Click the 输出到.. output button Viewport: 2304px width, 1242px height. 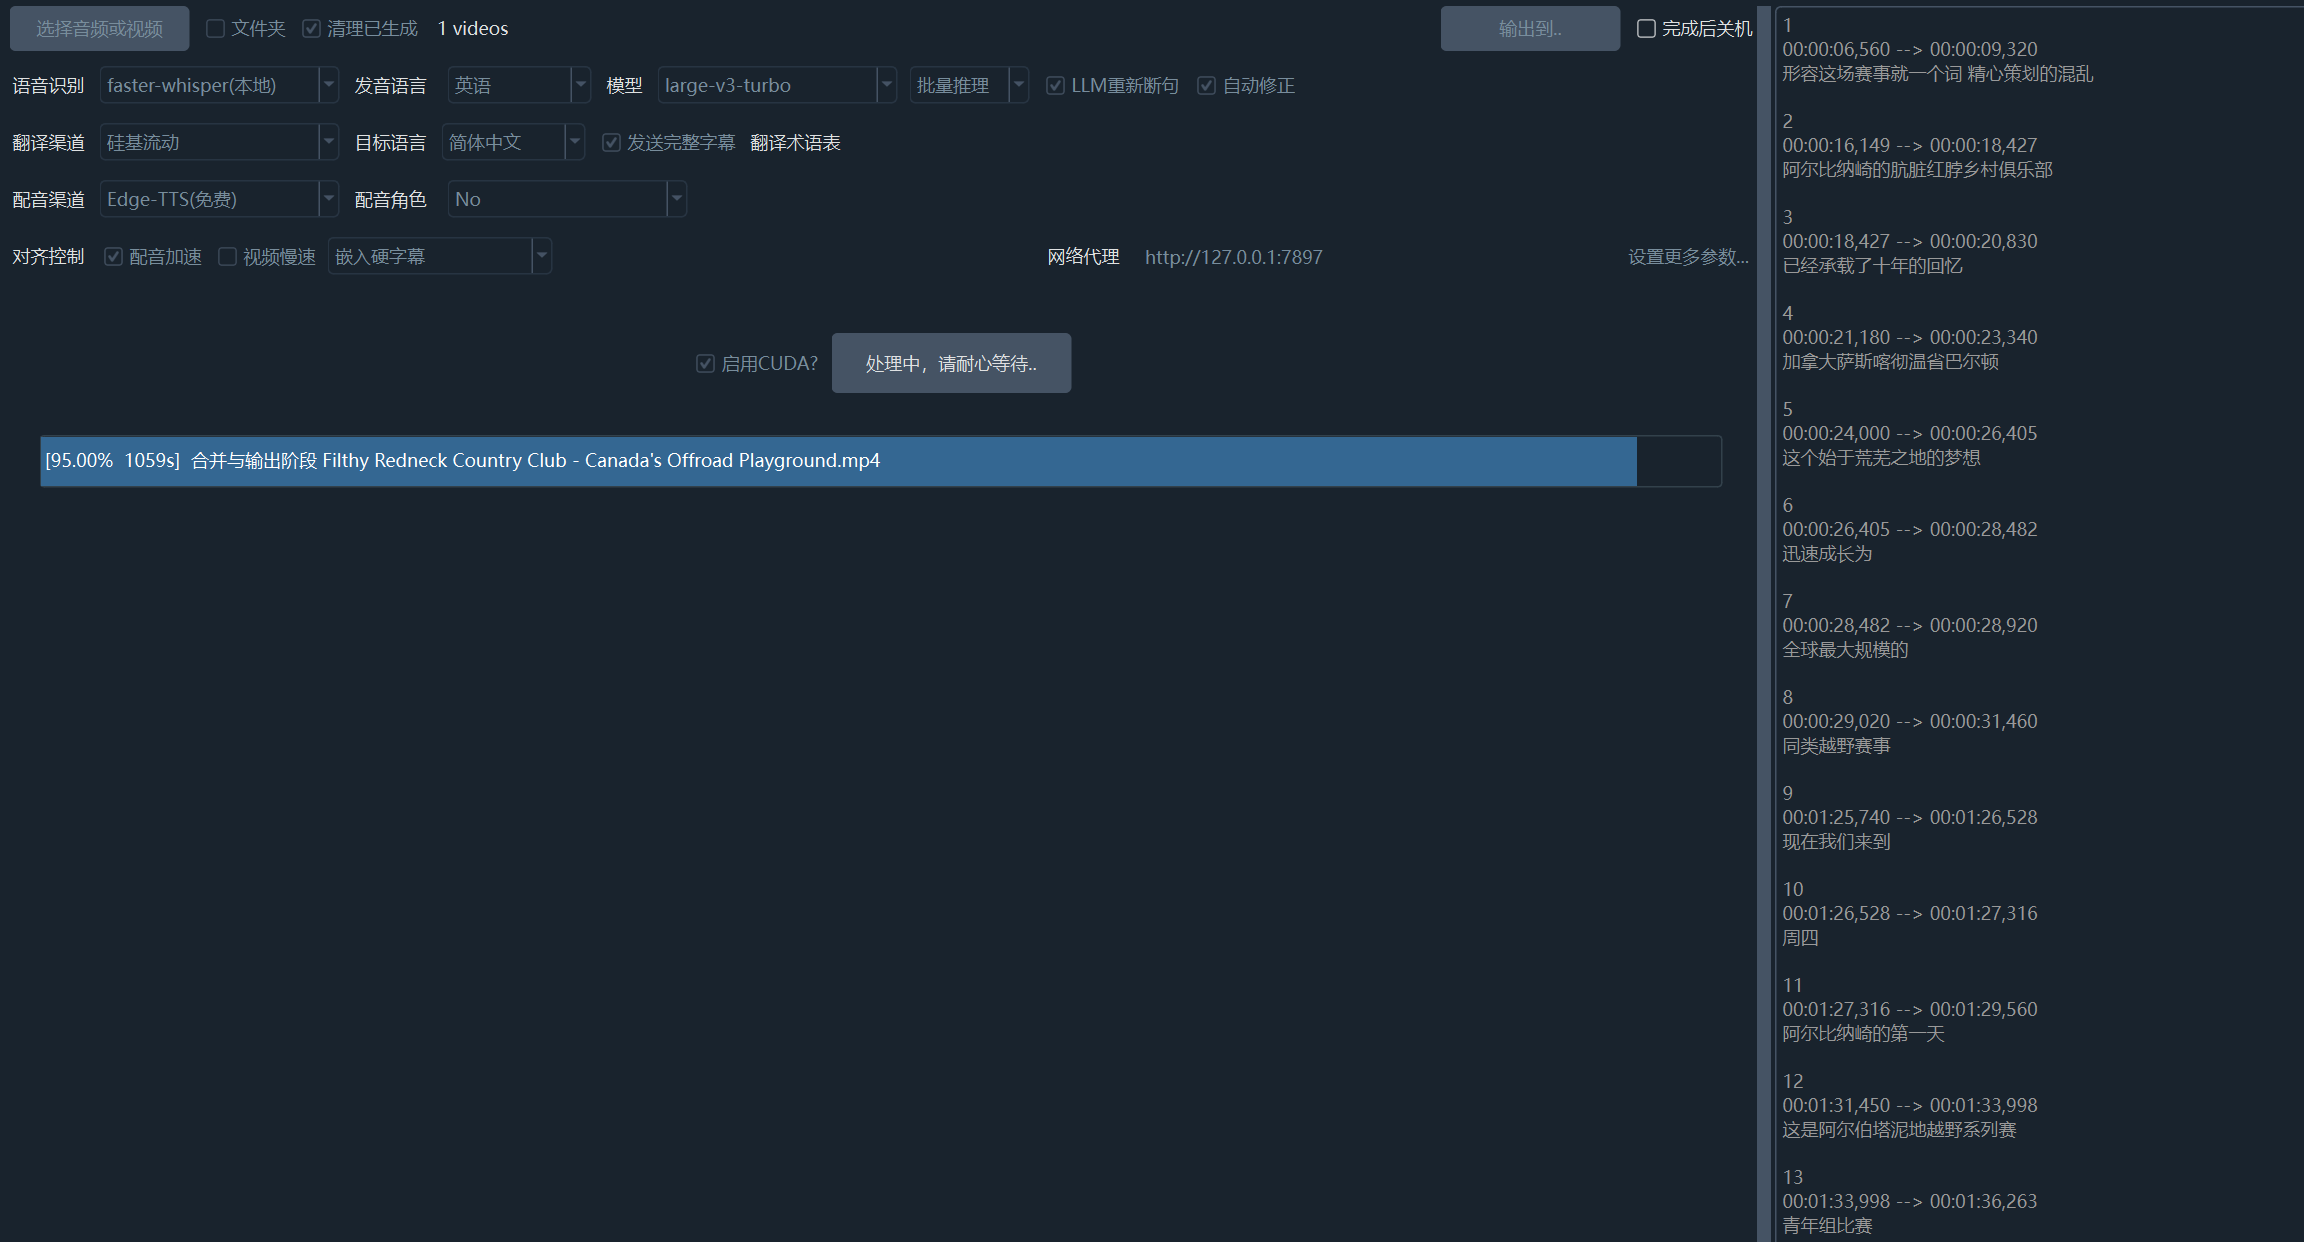click(1529, 29)
